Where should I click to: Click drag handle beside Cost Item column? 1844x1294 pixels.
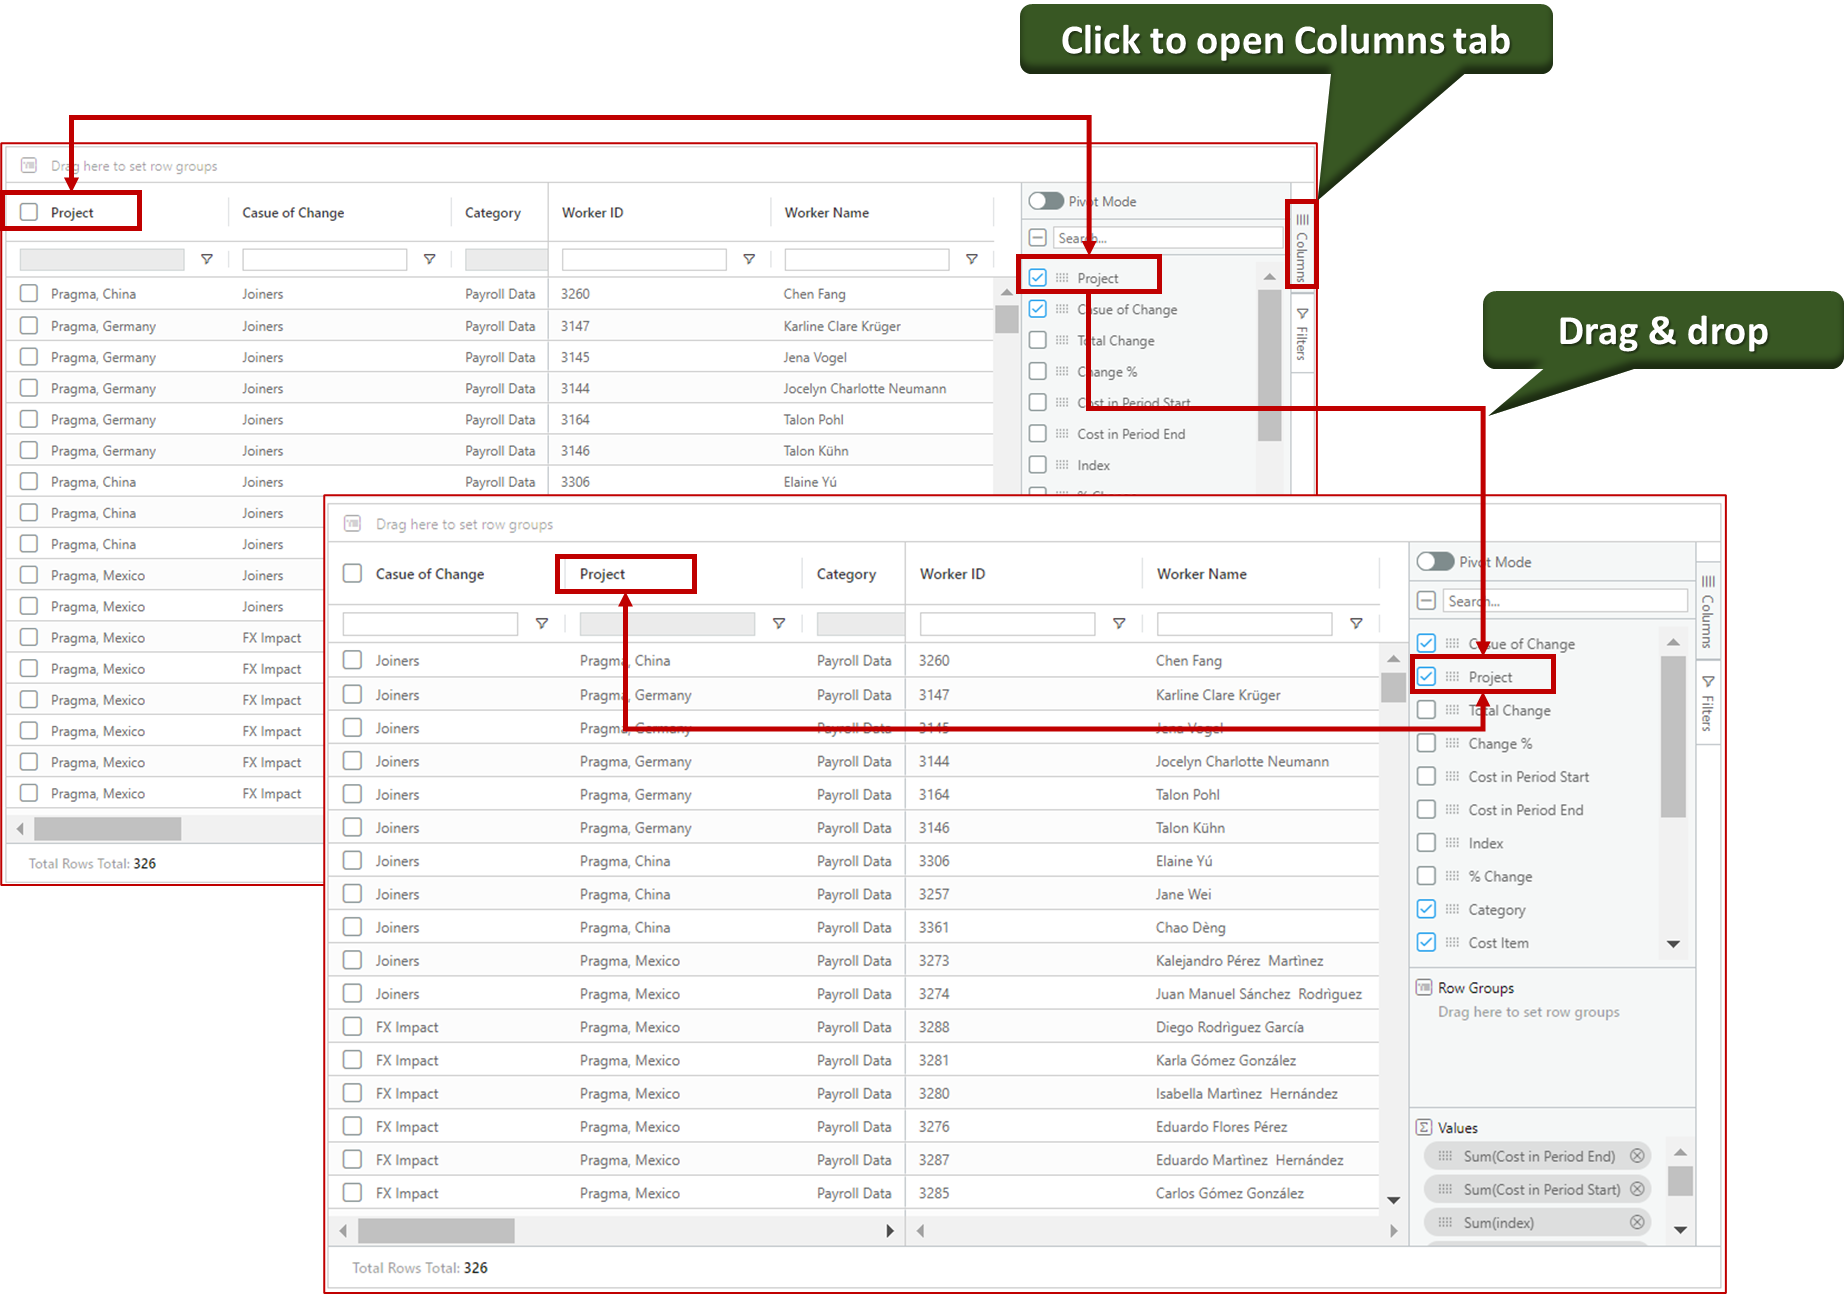coord(1452,943)
